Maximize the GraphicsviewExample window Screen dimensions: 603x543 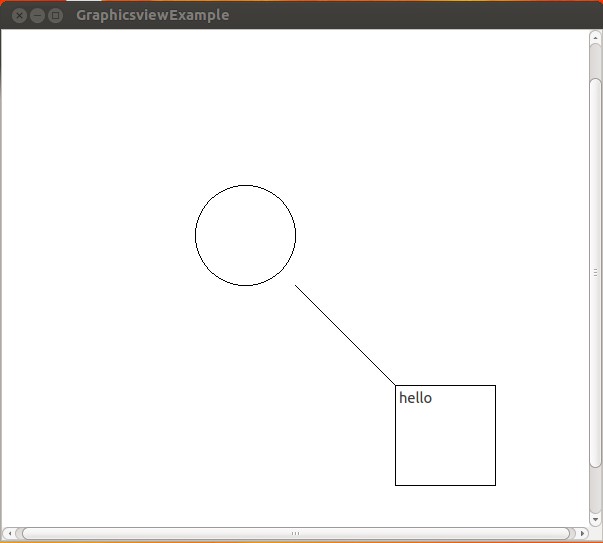[55, 15]
